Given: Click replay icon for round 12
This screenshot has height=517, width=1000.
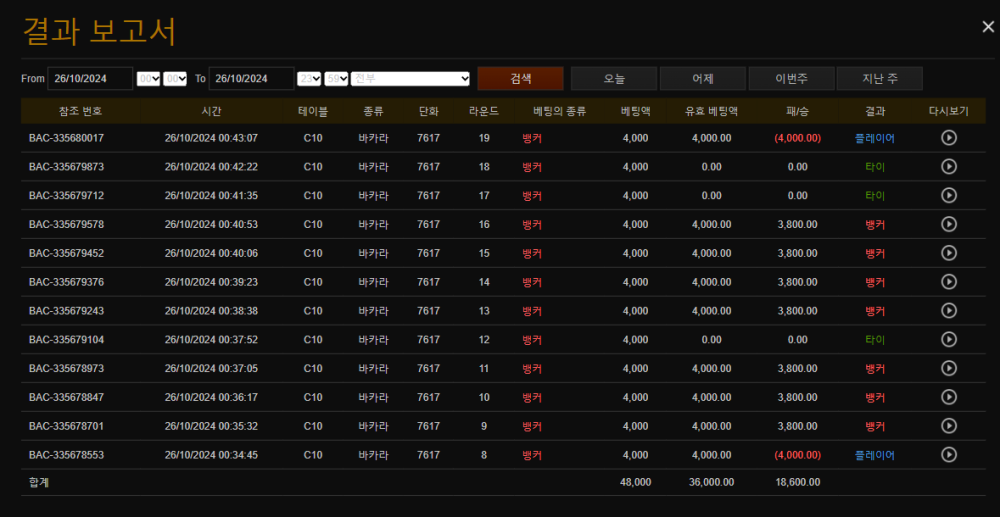Looking at the screenshot, I should pyautogui.click(x=949, y=340).
